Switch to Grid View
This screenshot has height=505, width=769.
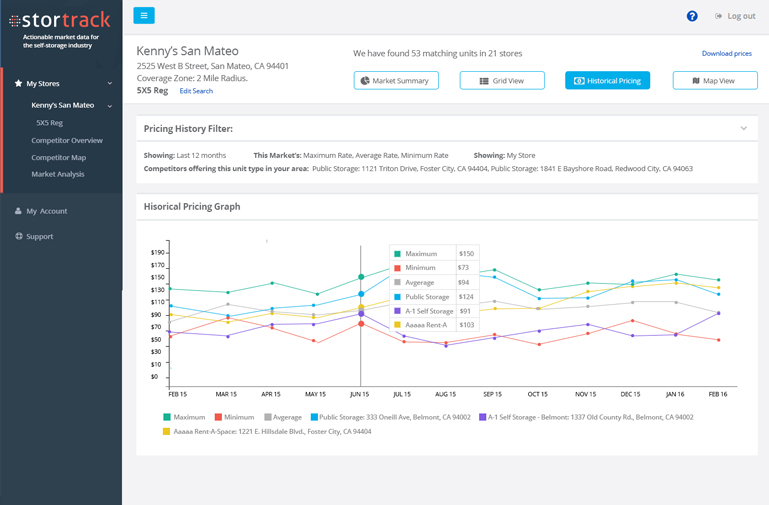502,80
